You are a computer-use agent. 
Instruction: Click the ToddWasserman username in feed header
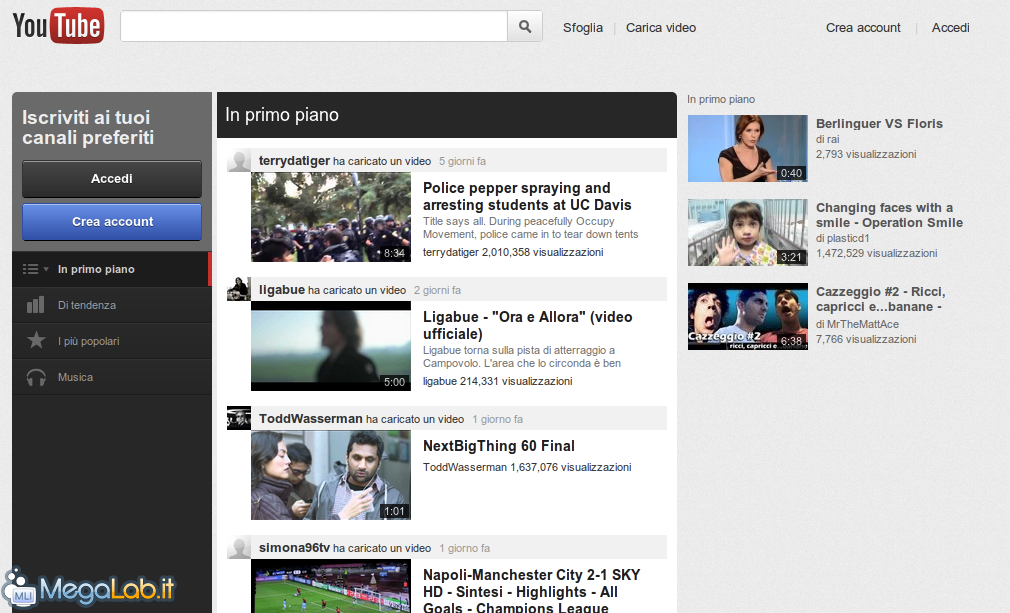[x=310, y=419]
